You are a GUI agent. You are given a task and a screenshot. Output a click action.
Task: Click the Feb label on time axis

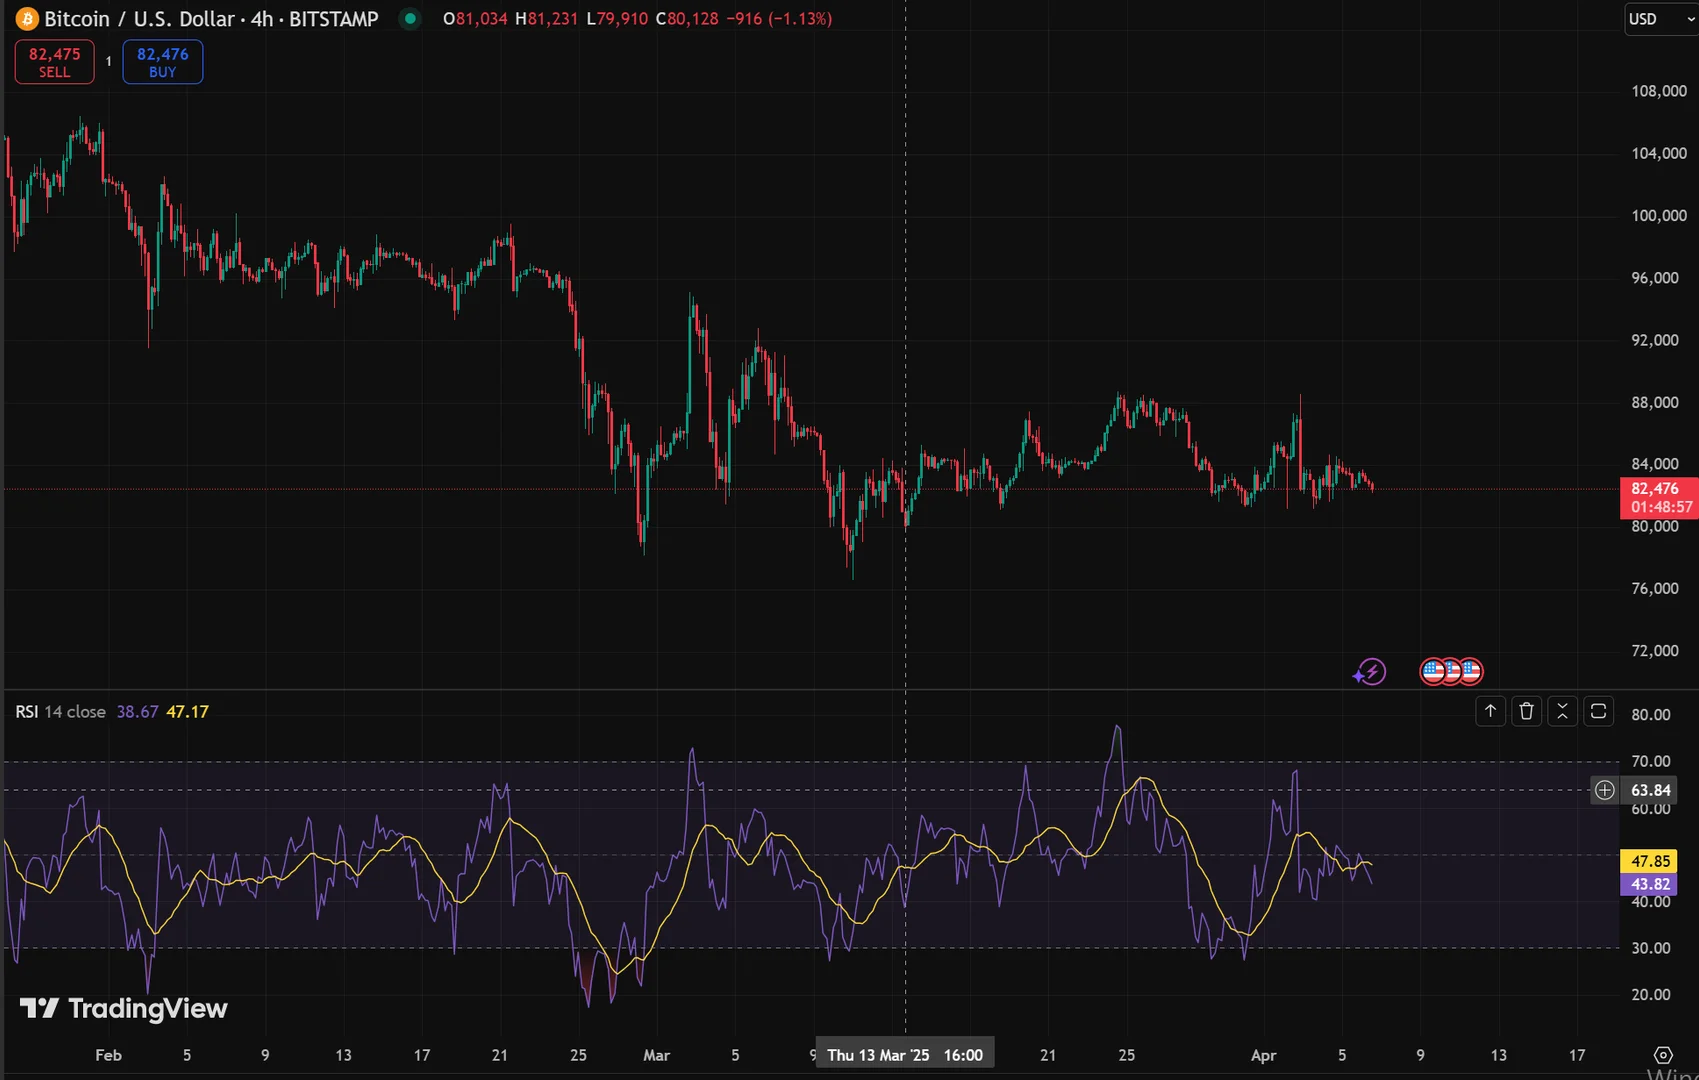108,1055
